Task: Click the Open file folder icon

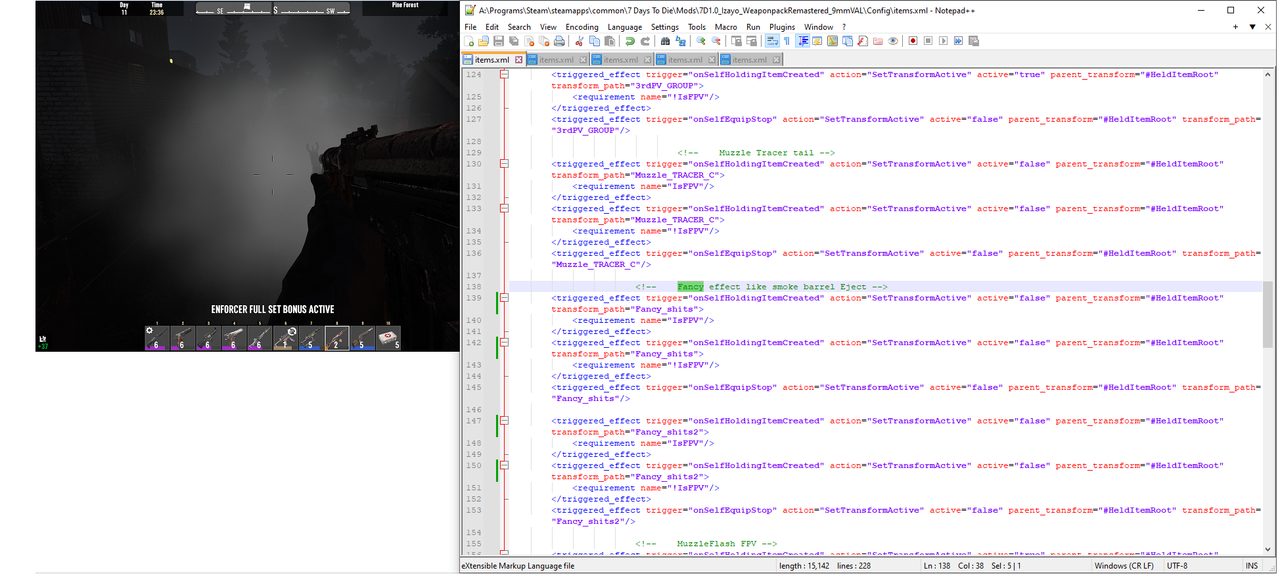Action: coord(483,41)
